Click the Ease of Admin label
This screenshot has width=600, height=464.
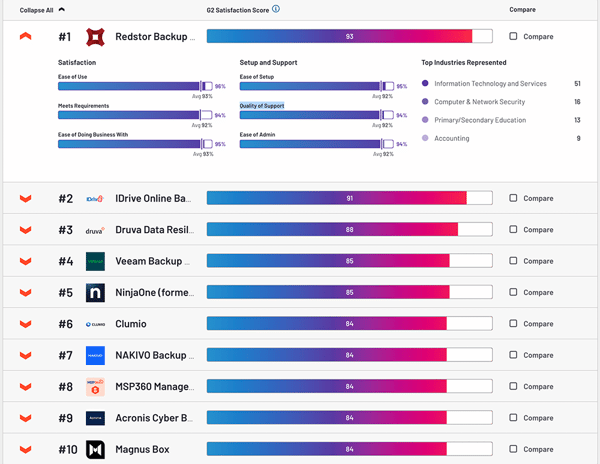[257, 135]
